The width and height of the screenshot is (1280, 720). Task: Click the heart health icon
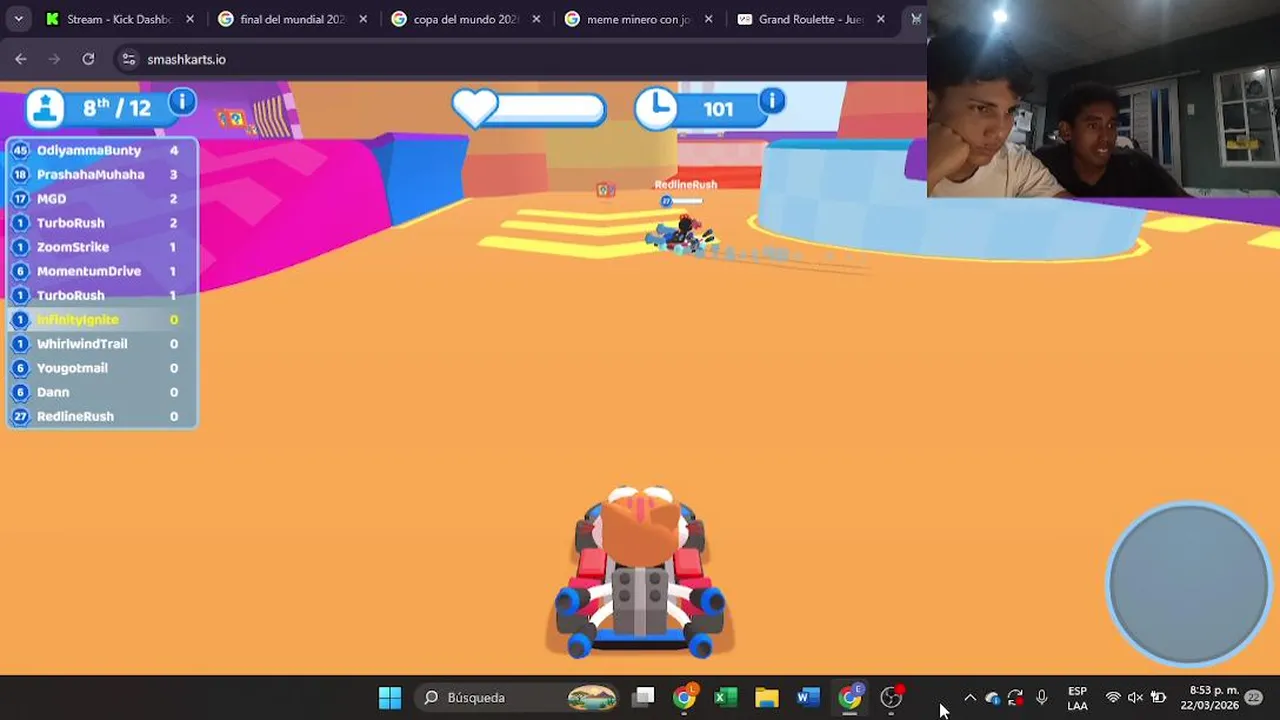click(475, 107)
